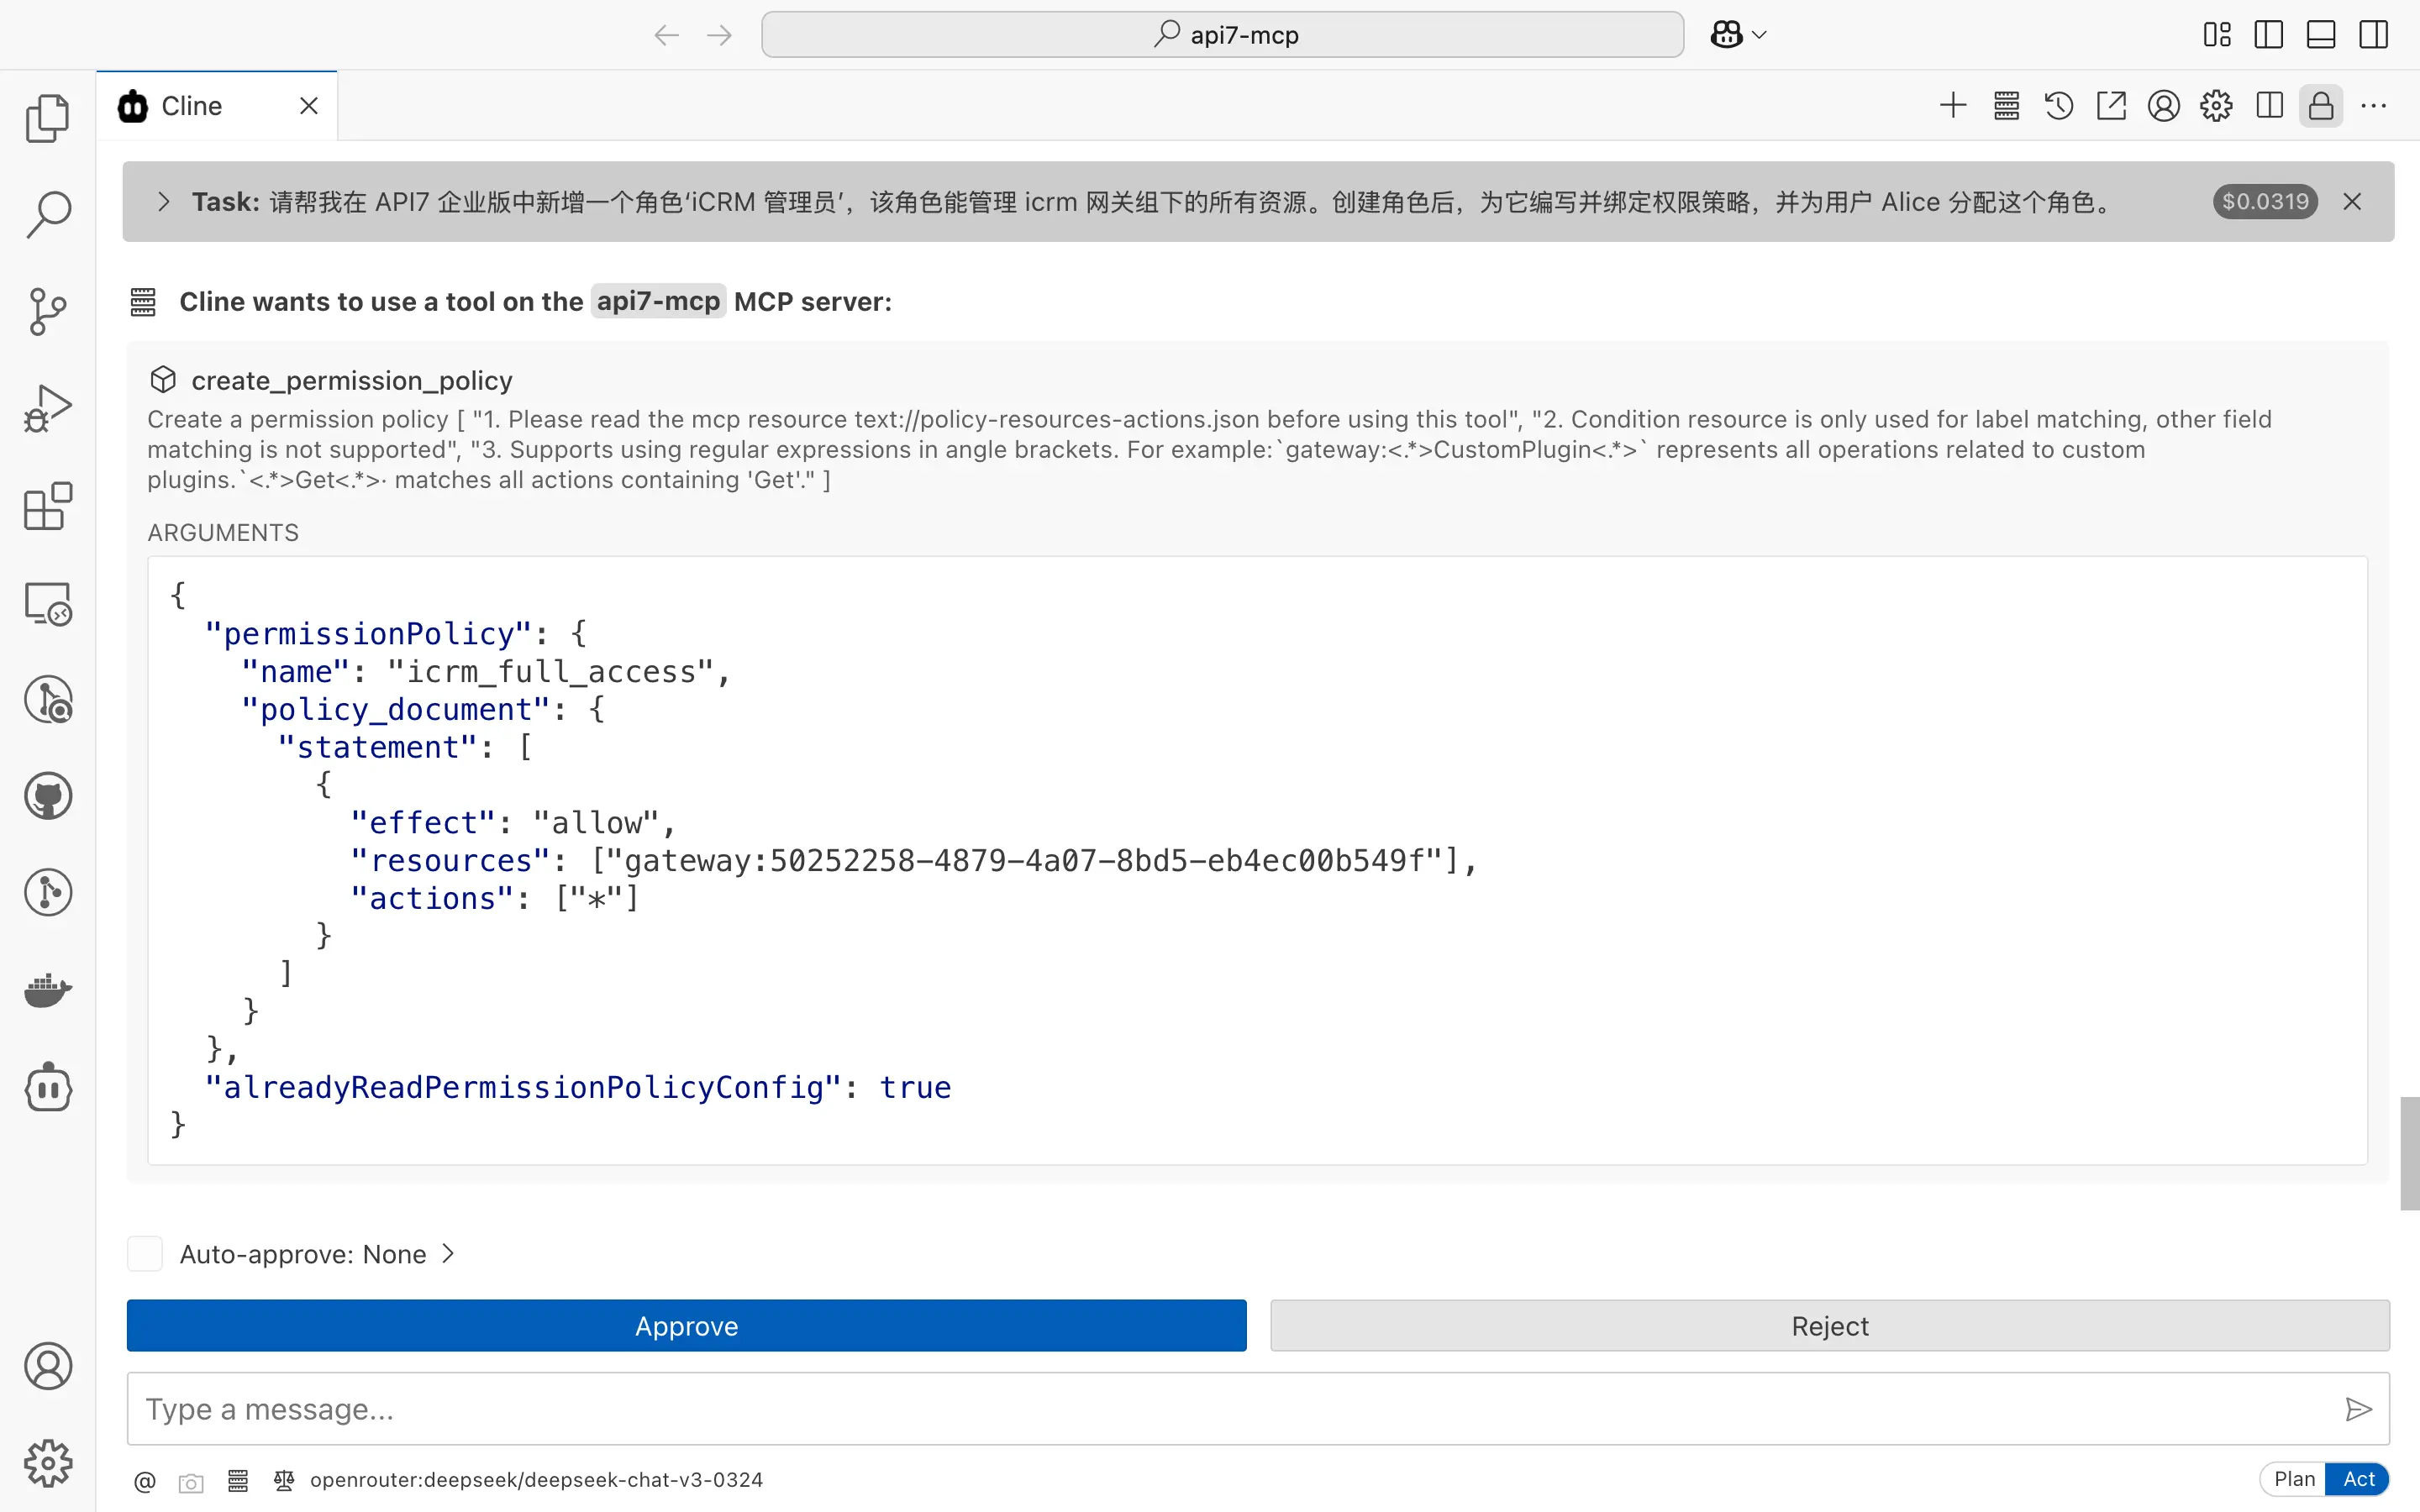Open the Extensions view

47,506
